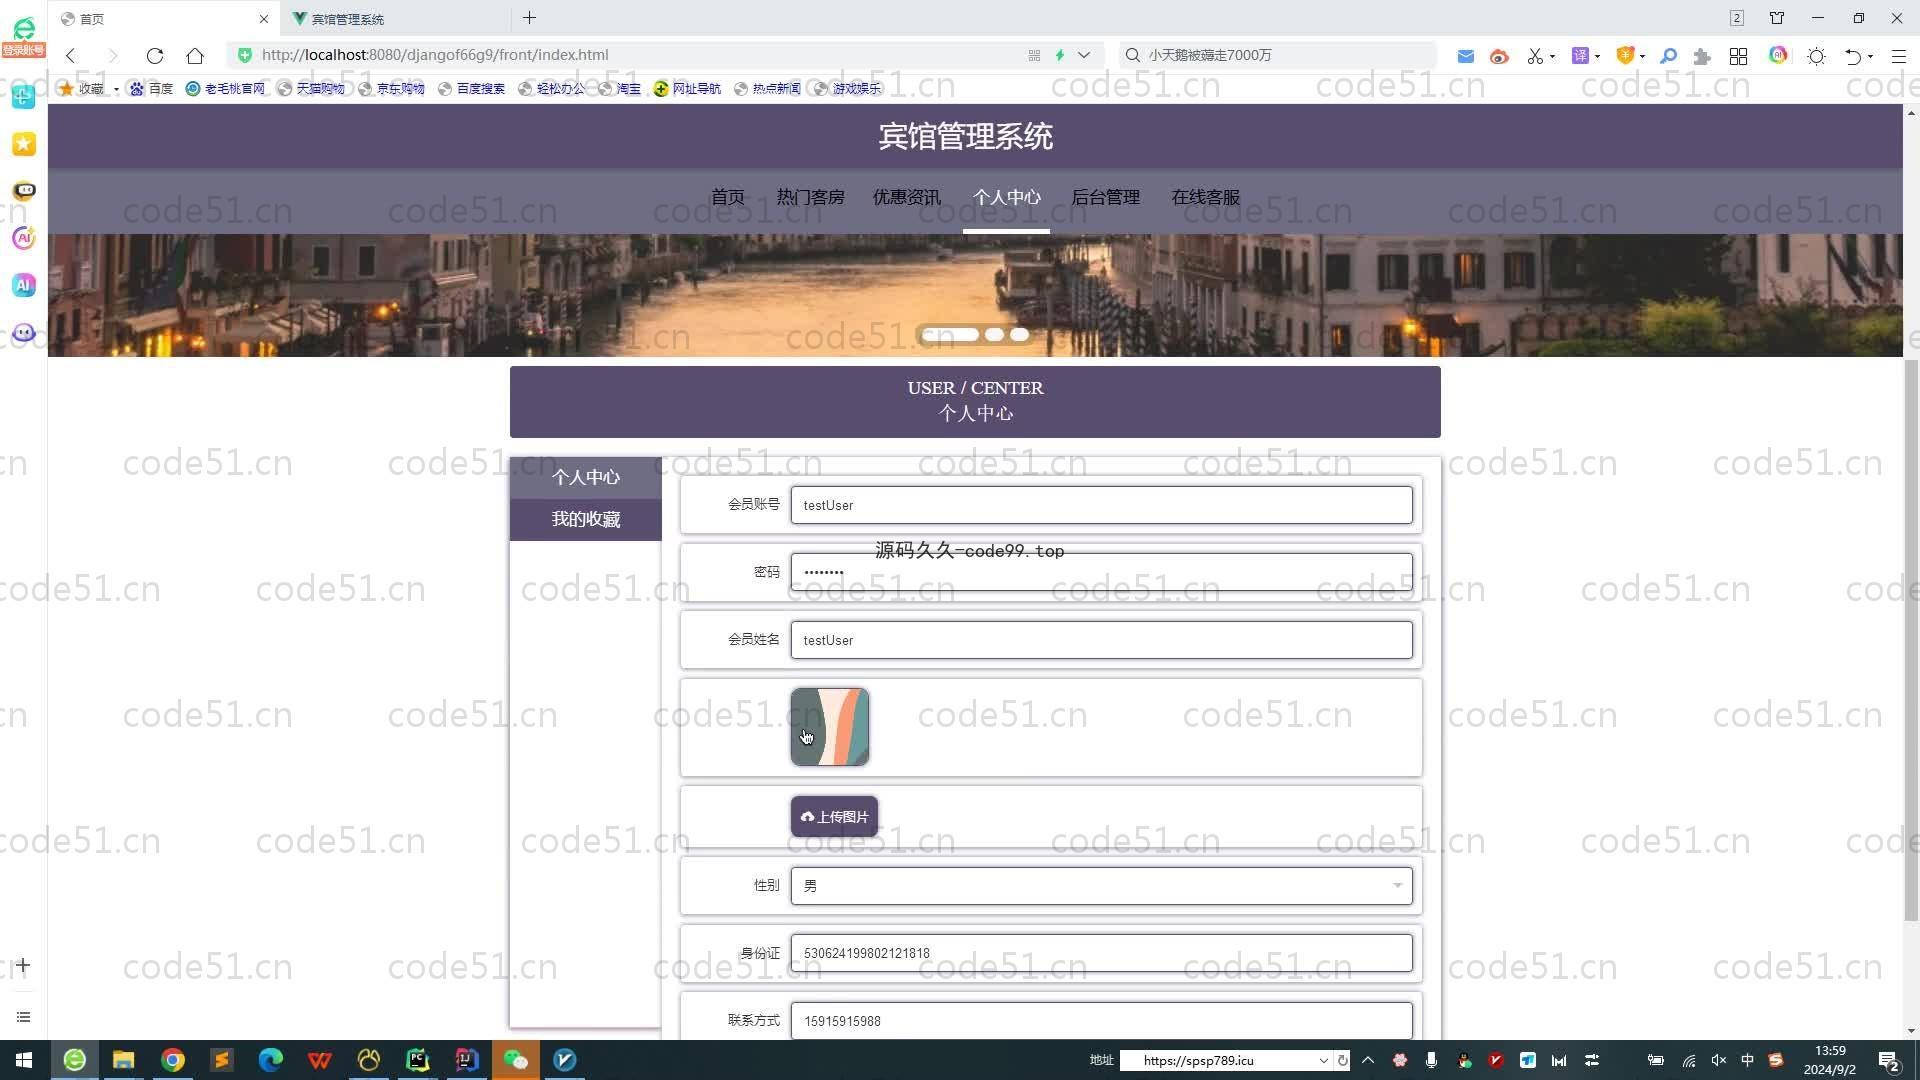Screen dimensions: 1920x1080
Task: Go to 首页 in site navigation
Action: tap(728, 197)
